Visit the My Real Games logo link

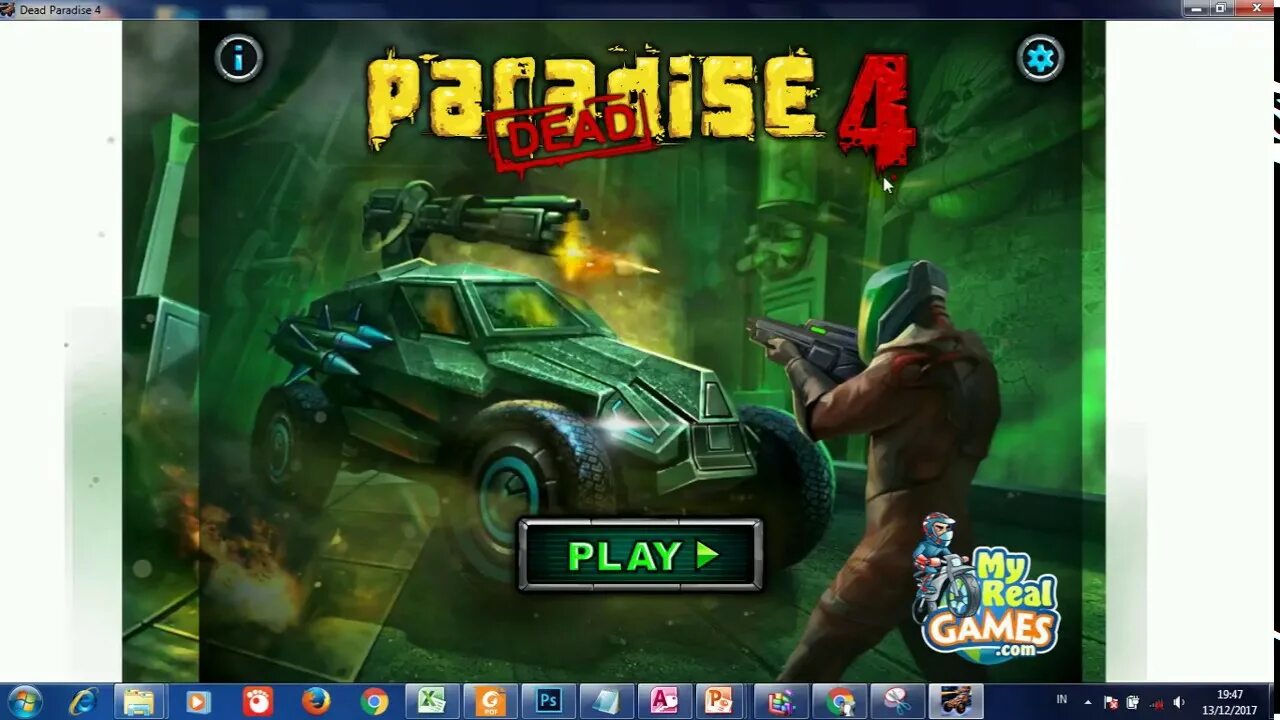987,590
